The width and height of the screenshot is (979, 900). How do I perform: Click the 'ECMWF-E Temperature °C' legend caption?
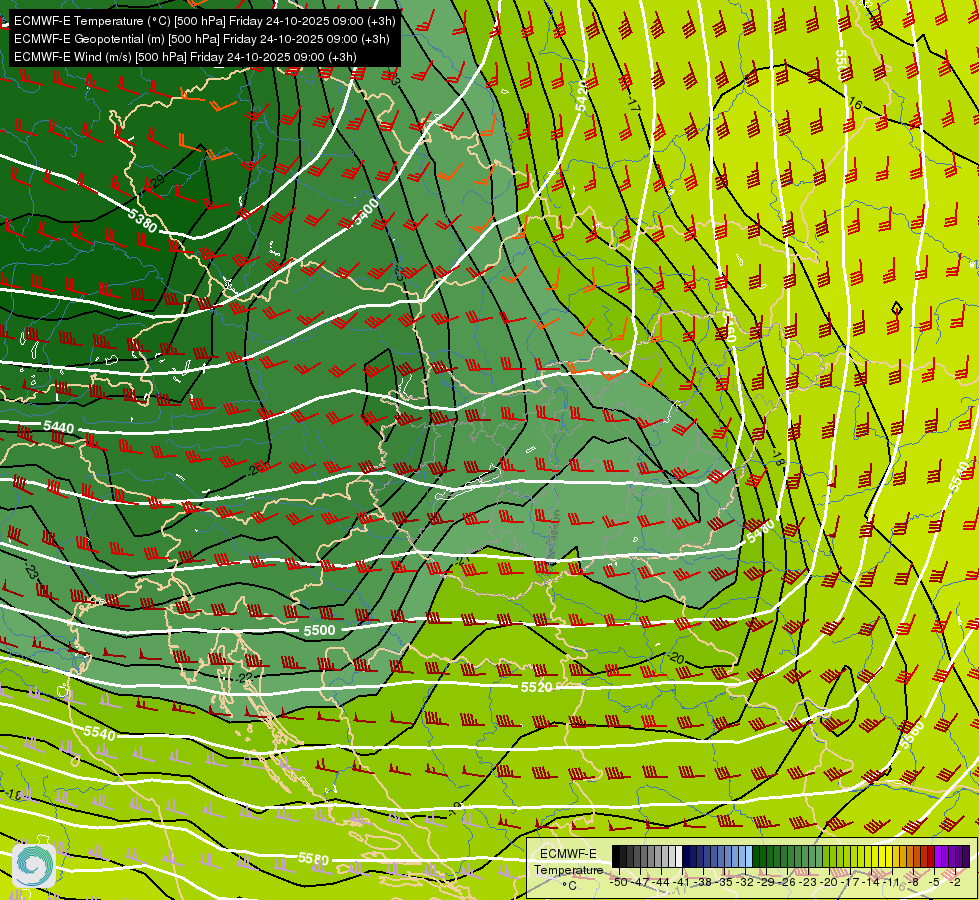pos(568,869)
